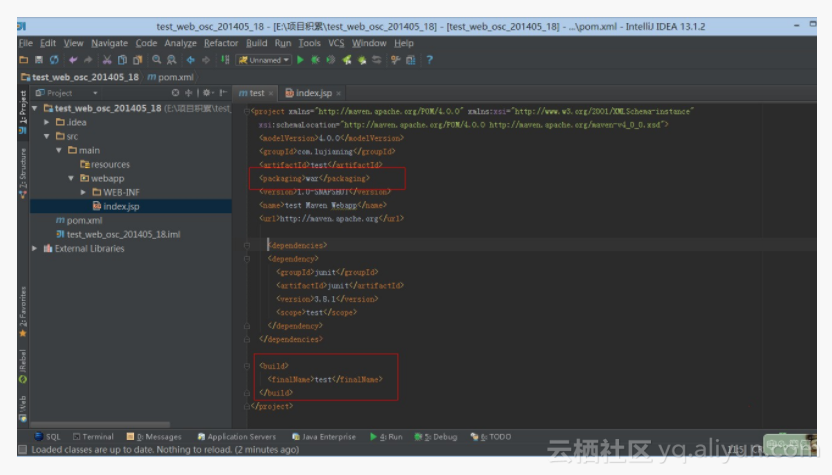This screenshot has width=832, height=475.
Task: Click the green Debug bug icon
Action: point(315,60)
